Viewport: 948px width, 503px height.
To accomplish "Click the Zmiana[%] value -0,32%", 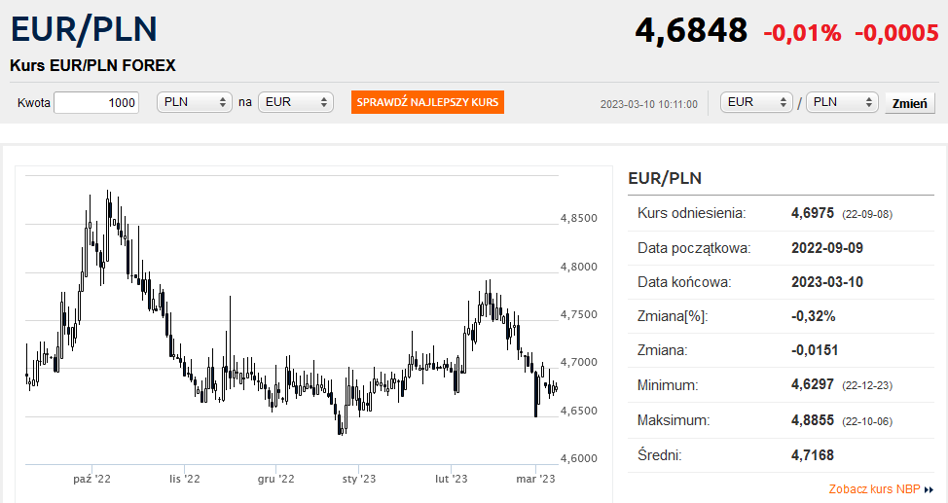I will 813,316.
